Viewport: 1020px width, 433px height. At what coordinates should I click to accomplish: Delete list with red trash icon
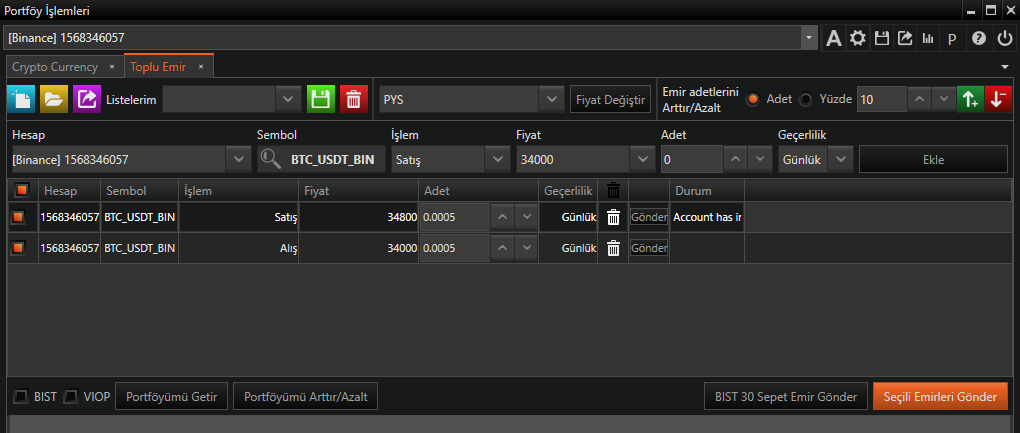click(x=353, y=99)
